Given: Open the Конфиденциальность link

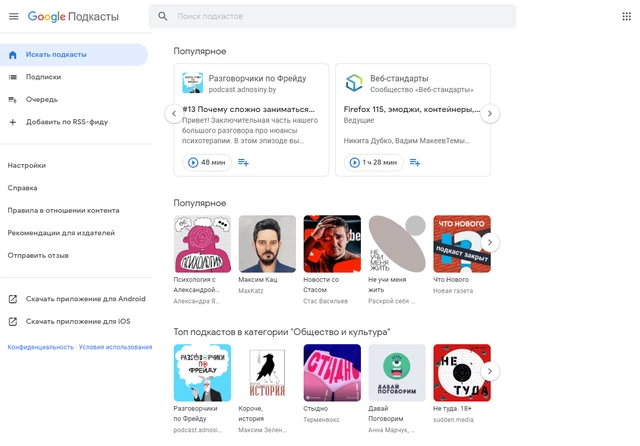Looking at the screenshot, I should (x=40, y=347).
